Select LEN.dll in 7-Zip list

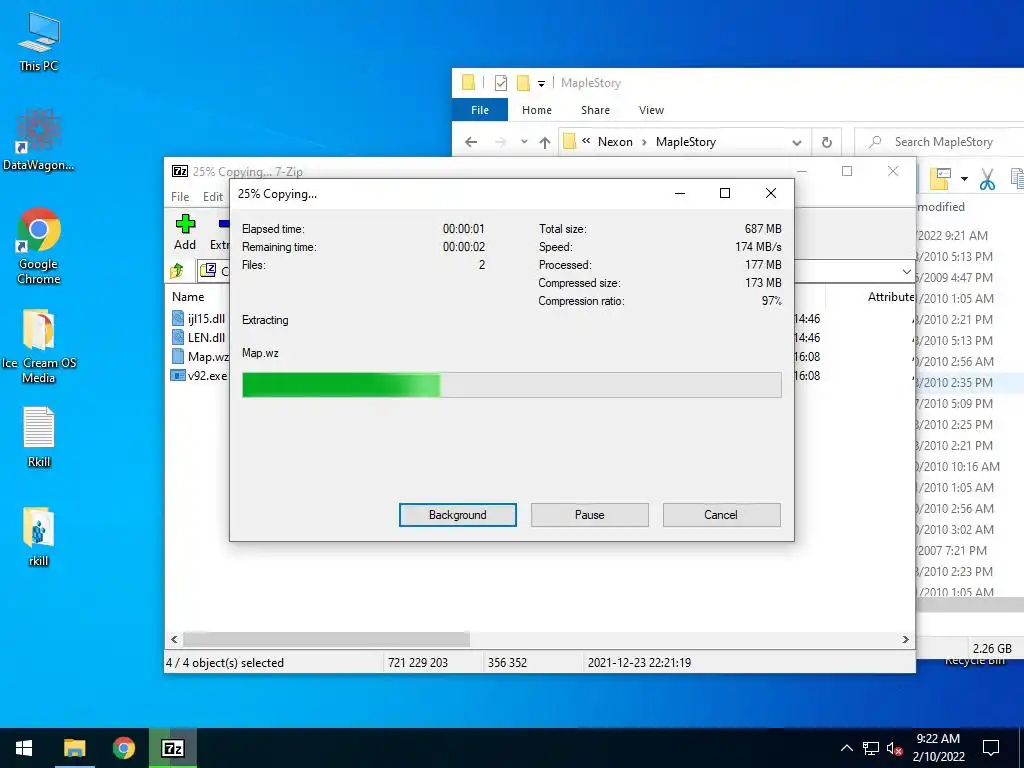click(x=199, y=338)
